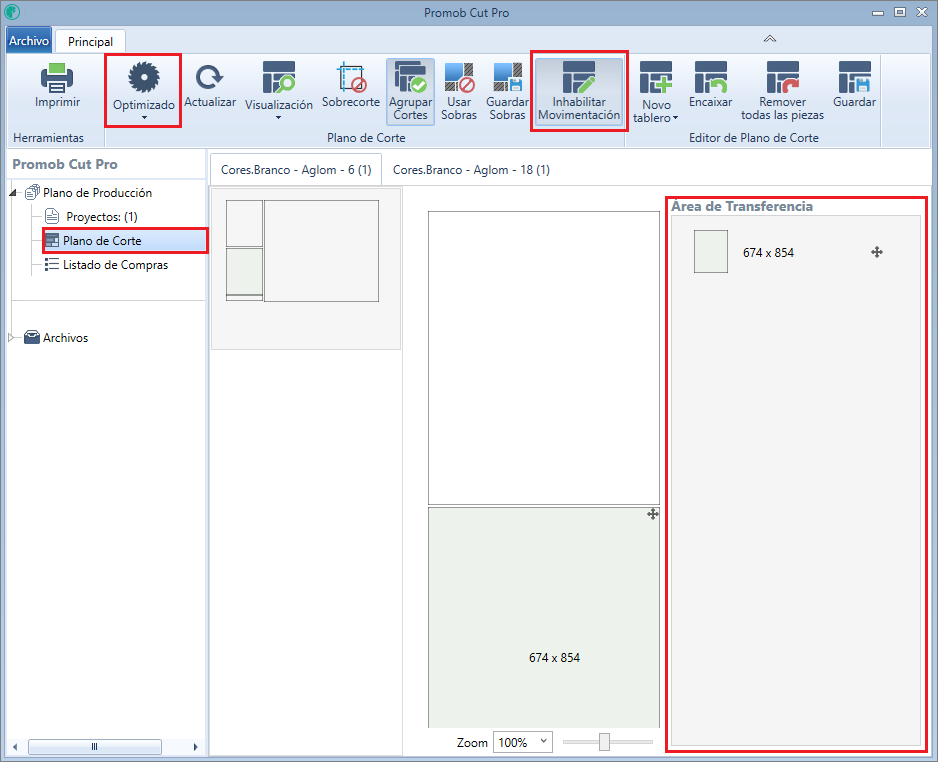Click the Novo tablero icon
The width and height of the screenshot is (938, 762).
656,78
